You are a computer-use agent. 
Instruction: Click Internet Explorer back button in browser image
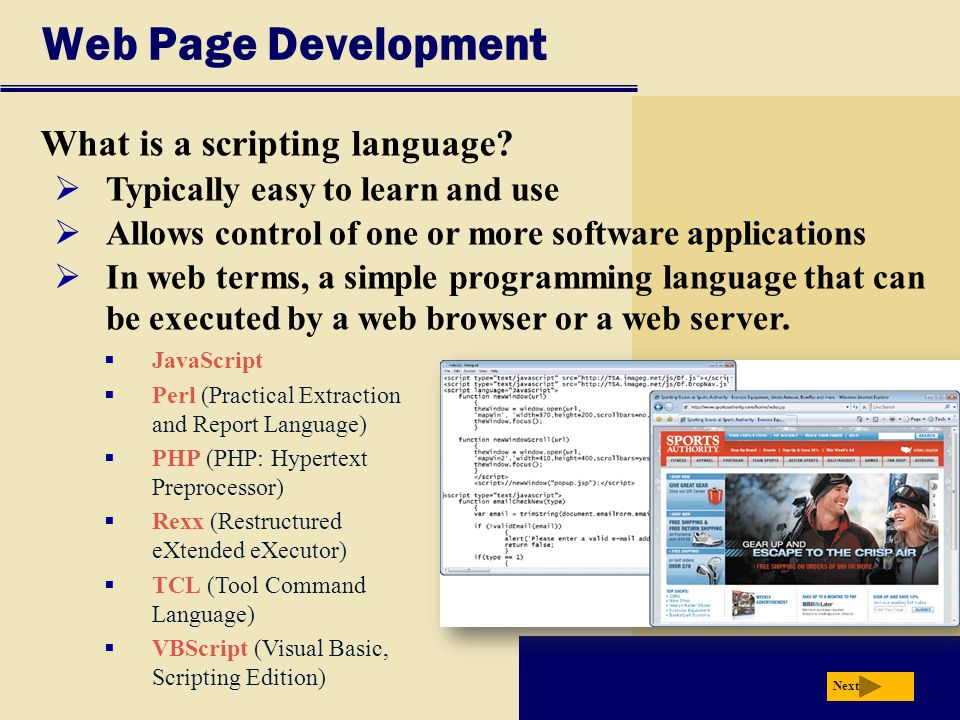[x=659, y=407]
